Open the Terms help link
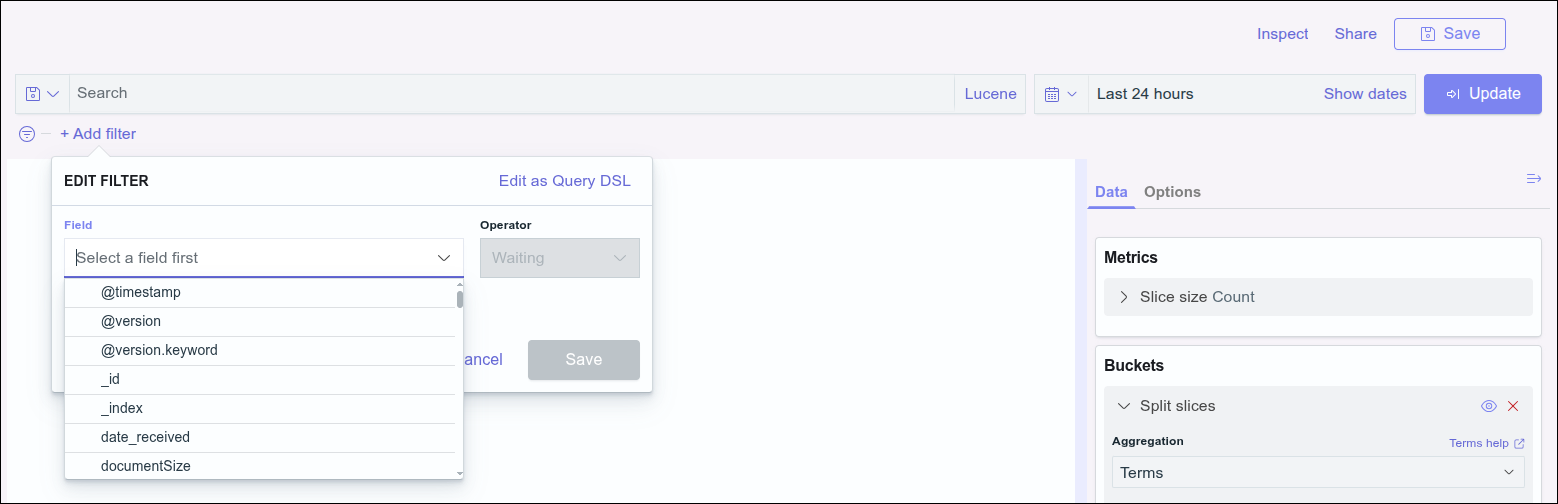 [1486, 443]
